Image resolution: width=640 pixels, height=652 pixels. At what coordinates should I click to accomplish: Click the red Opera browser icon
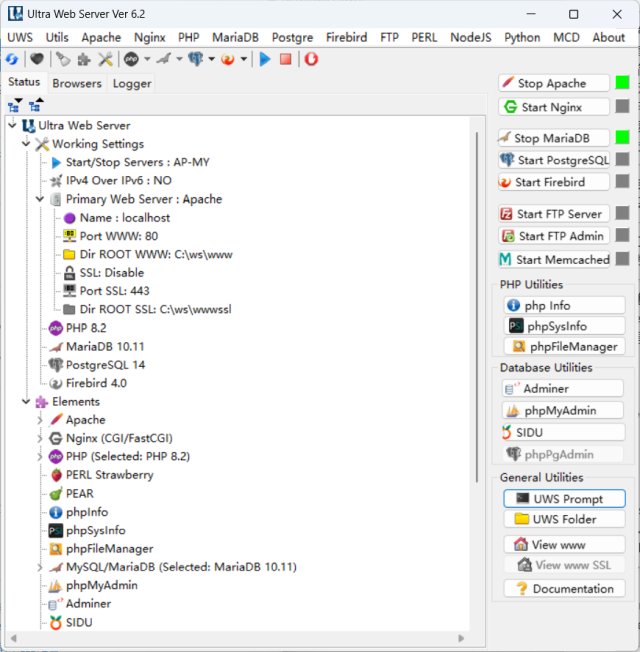click(312, 60)
